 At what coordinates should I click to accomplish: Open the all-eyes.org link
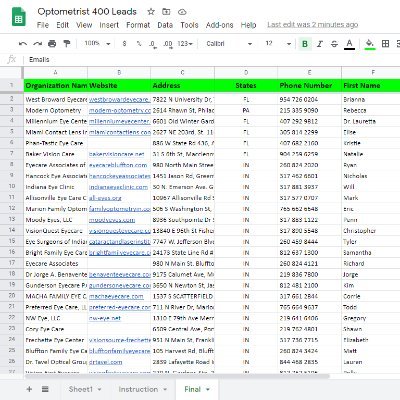[x=105, y=198]
